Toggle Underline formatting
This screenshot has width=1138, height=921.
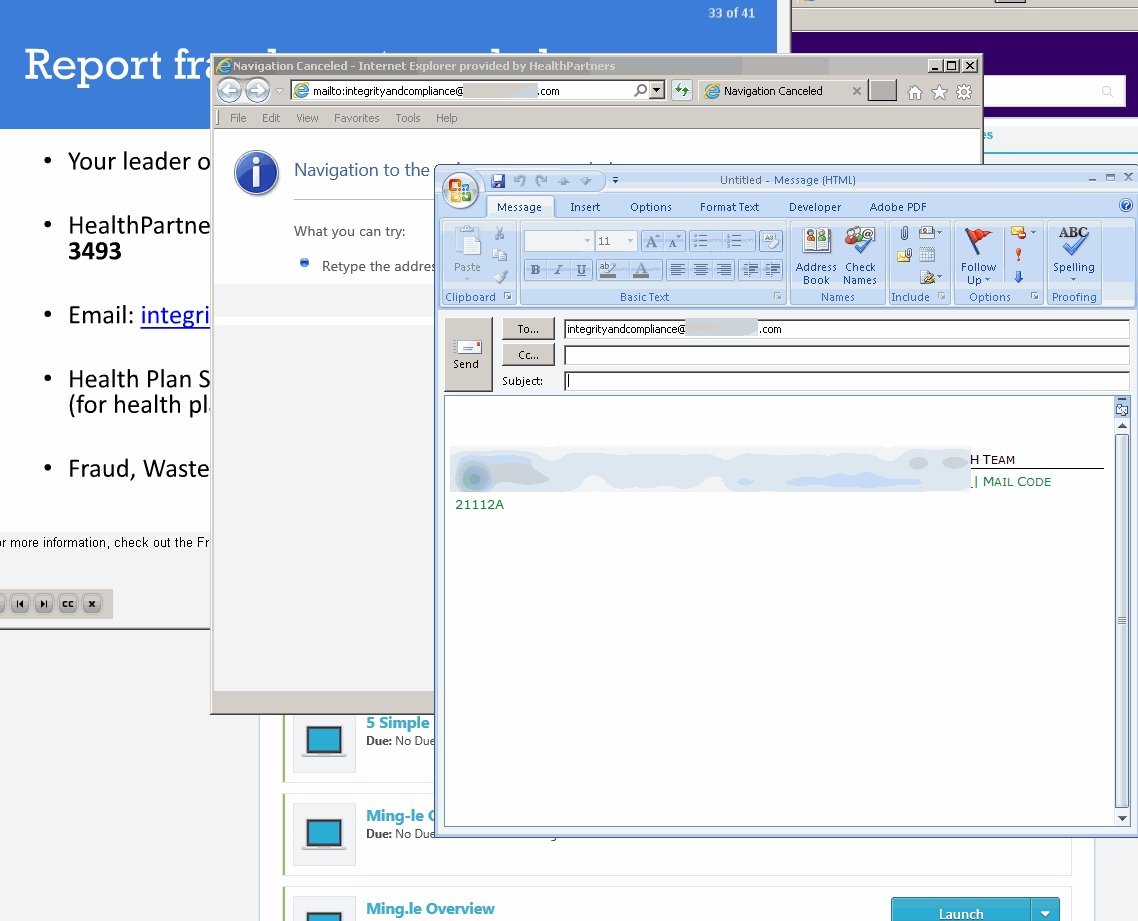click(581, 270)
